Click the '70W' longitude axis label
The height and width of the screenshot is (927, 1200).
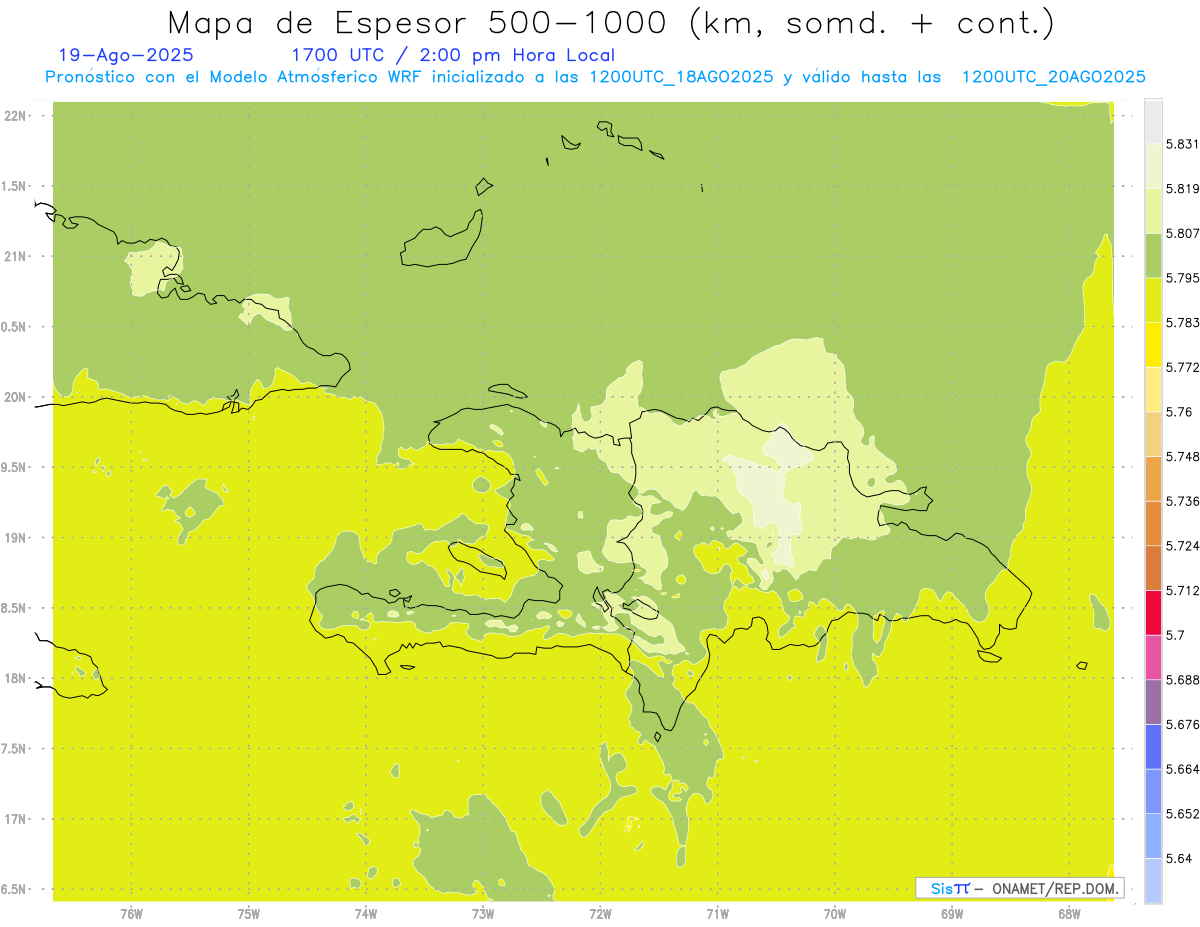(835, 914)
